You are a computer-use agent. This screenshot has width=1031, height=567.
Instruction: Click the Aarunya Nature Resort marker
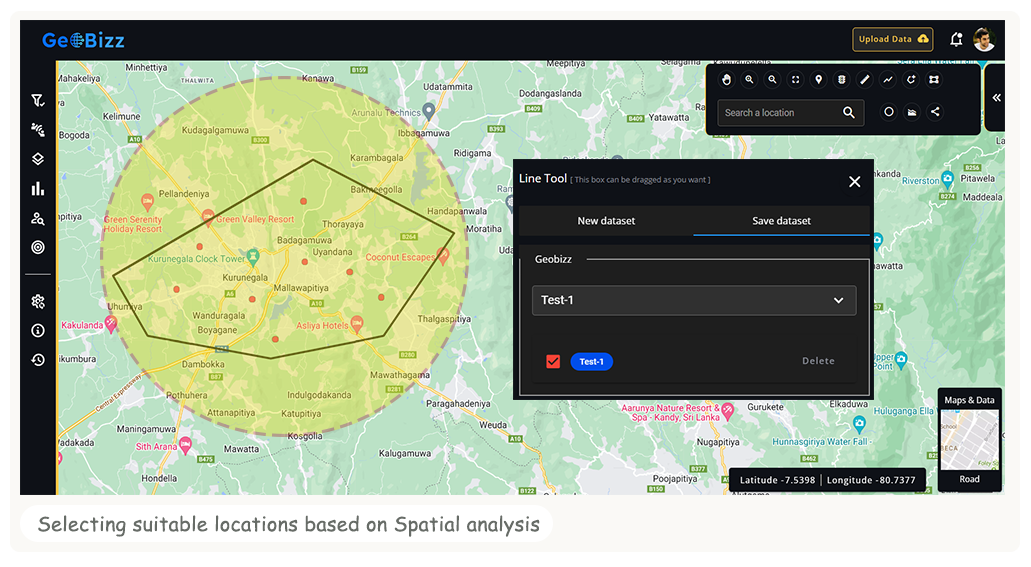[x=727, y=411]
